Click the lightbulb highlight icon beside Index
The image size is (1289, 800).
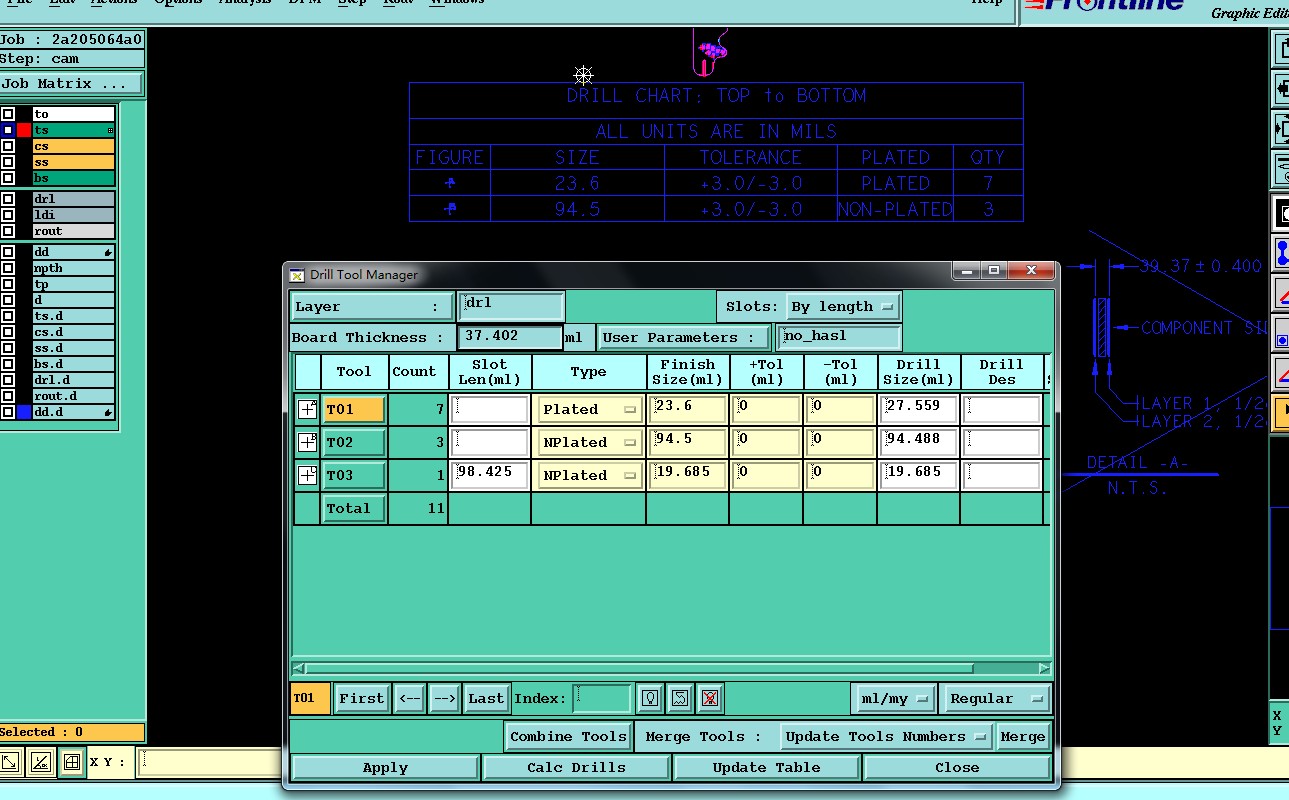pos(650,698)
